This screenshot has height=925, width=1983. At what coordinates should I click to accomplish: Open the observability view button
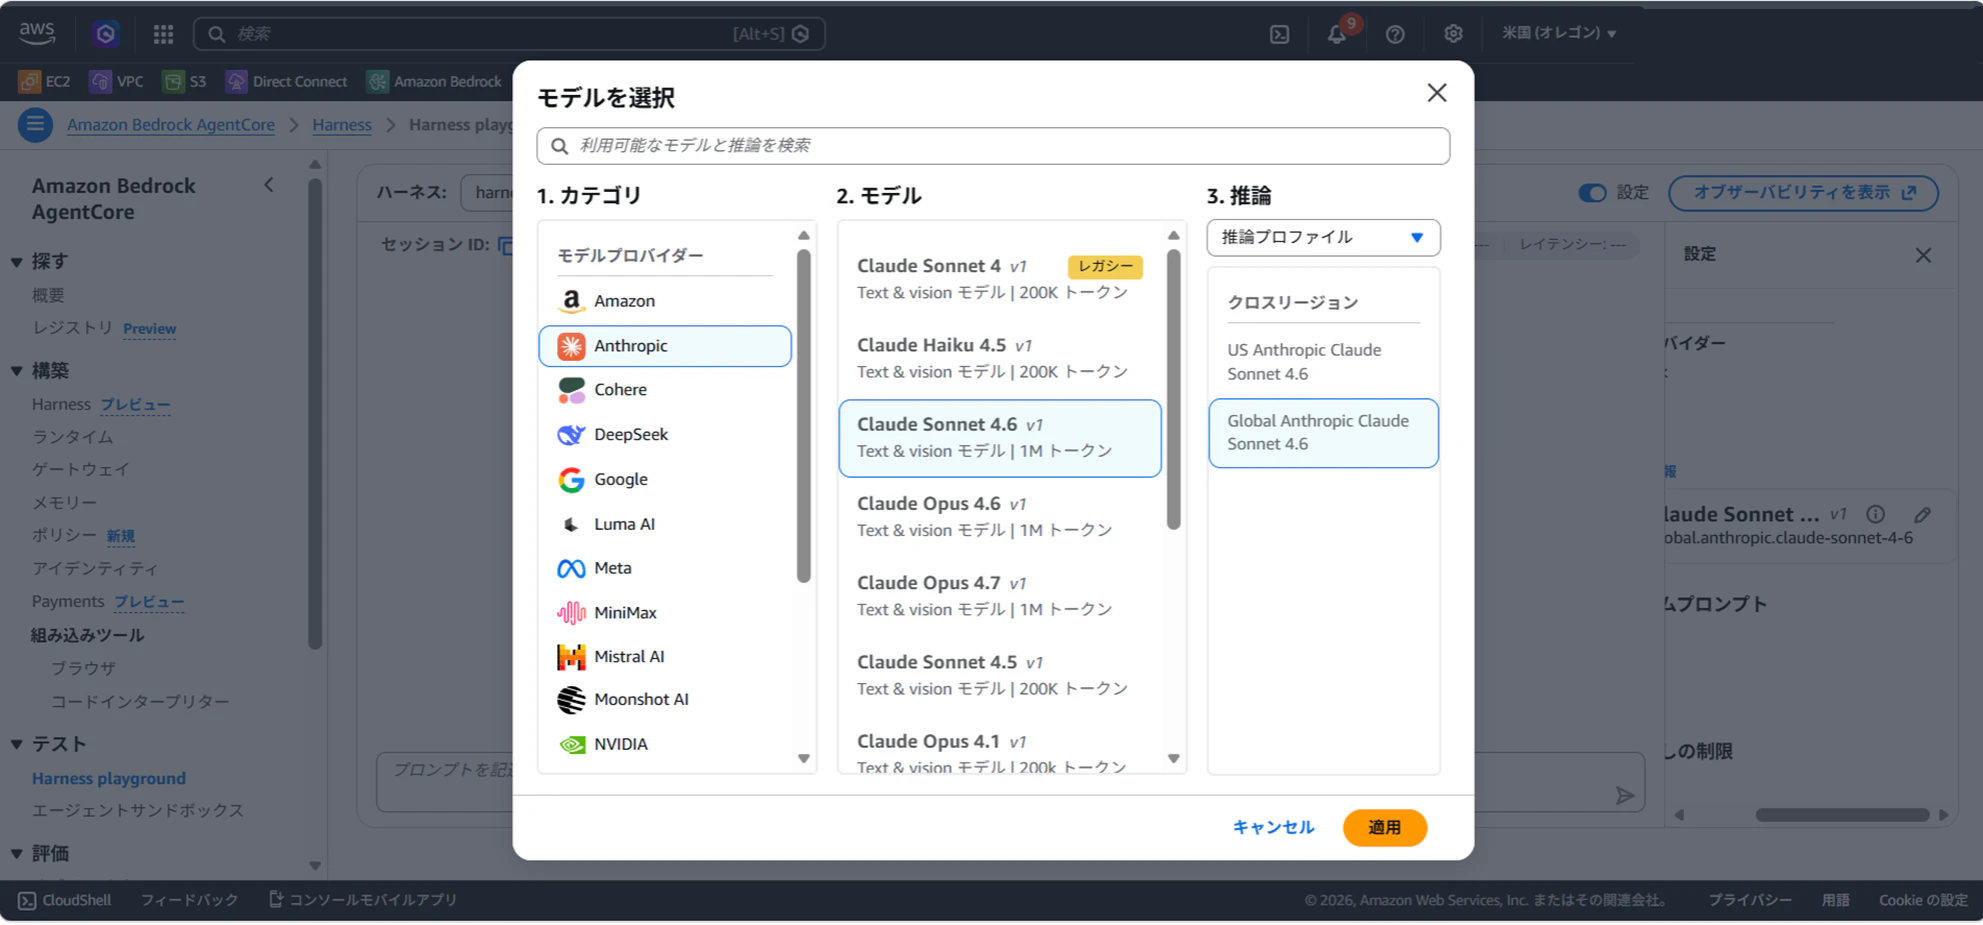pyautogui.click(x=1803, y=193)
